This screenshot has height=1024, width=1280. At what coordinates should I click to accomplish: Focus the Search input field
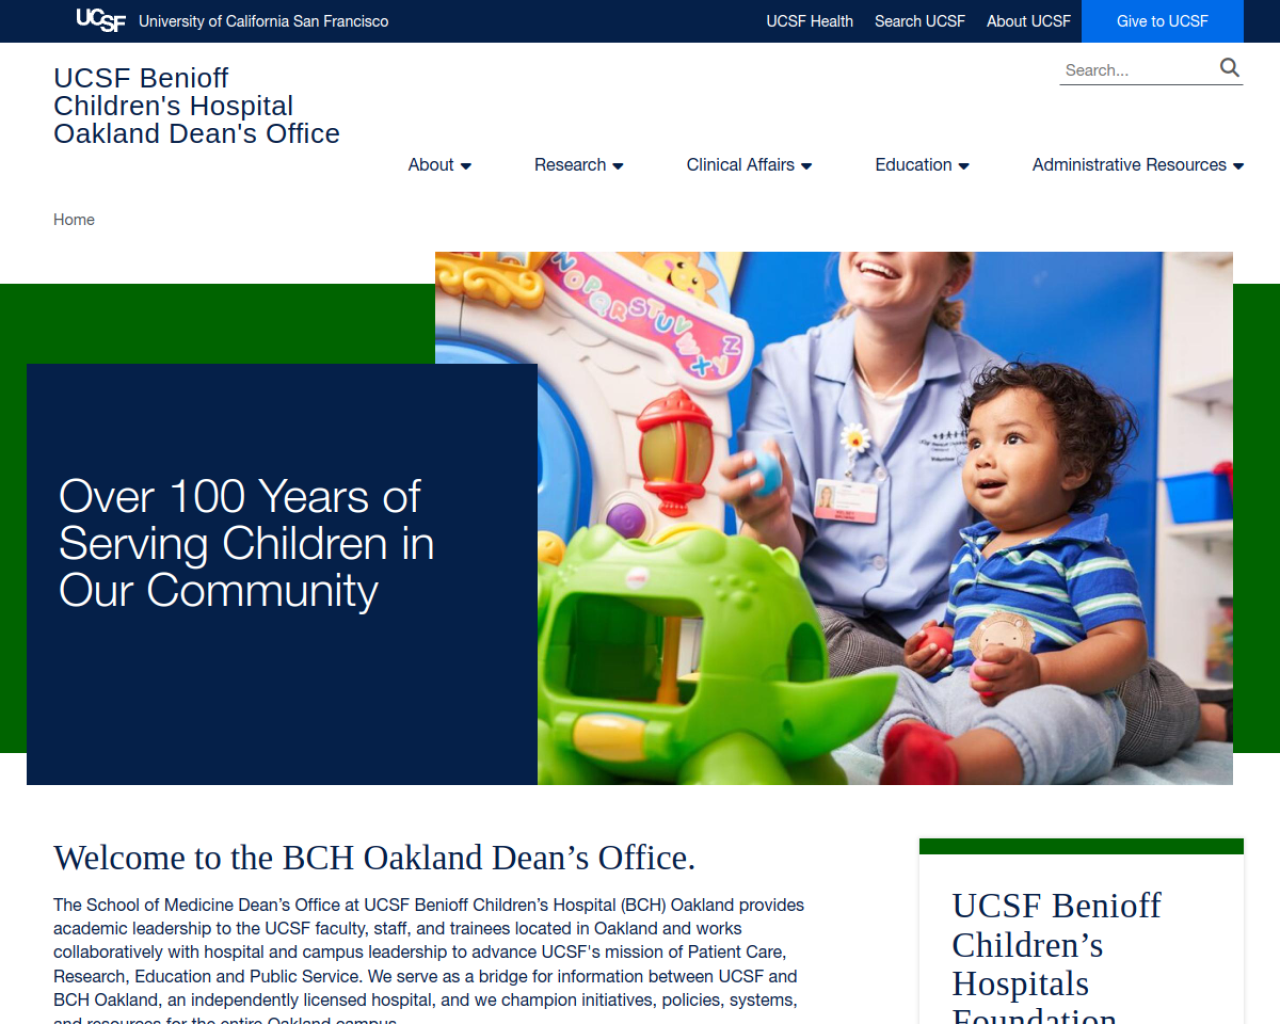coord(1137,70)
